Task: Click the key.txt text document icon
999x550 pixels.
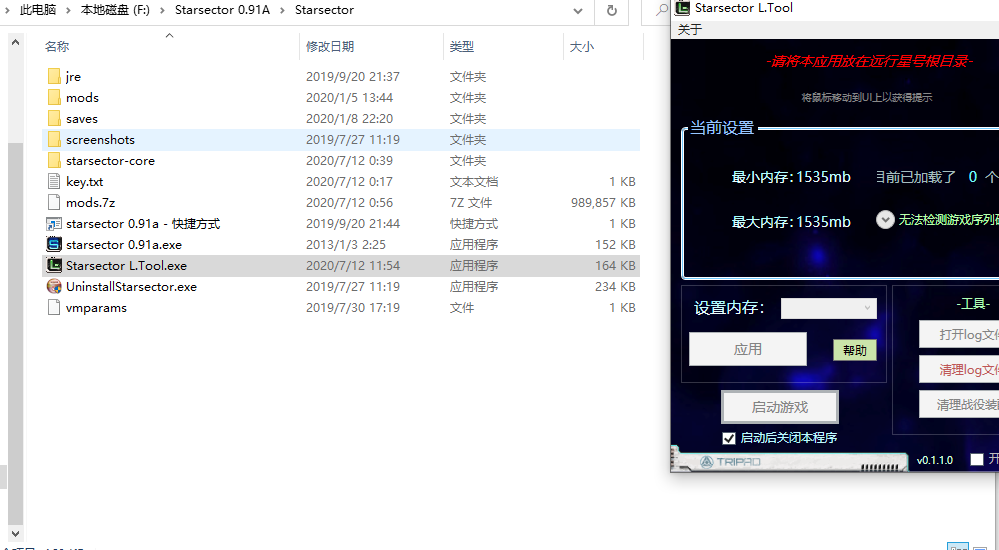Action: 54,182
